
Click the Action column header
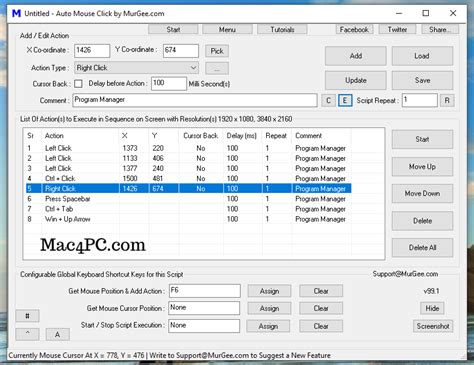pyautogui.click(x=80, y=136)
